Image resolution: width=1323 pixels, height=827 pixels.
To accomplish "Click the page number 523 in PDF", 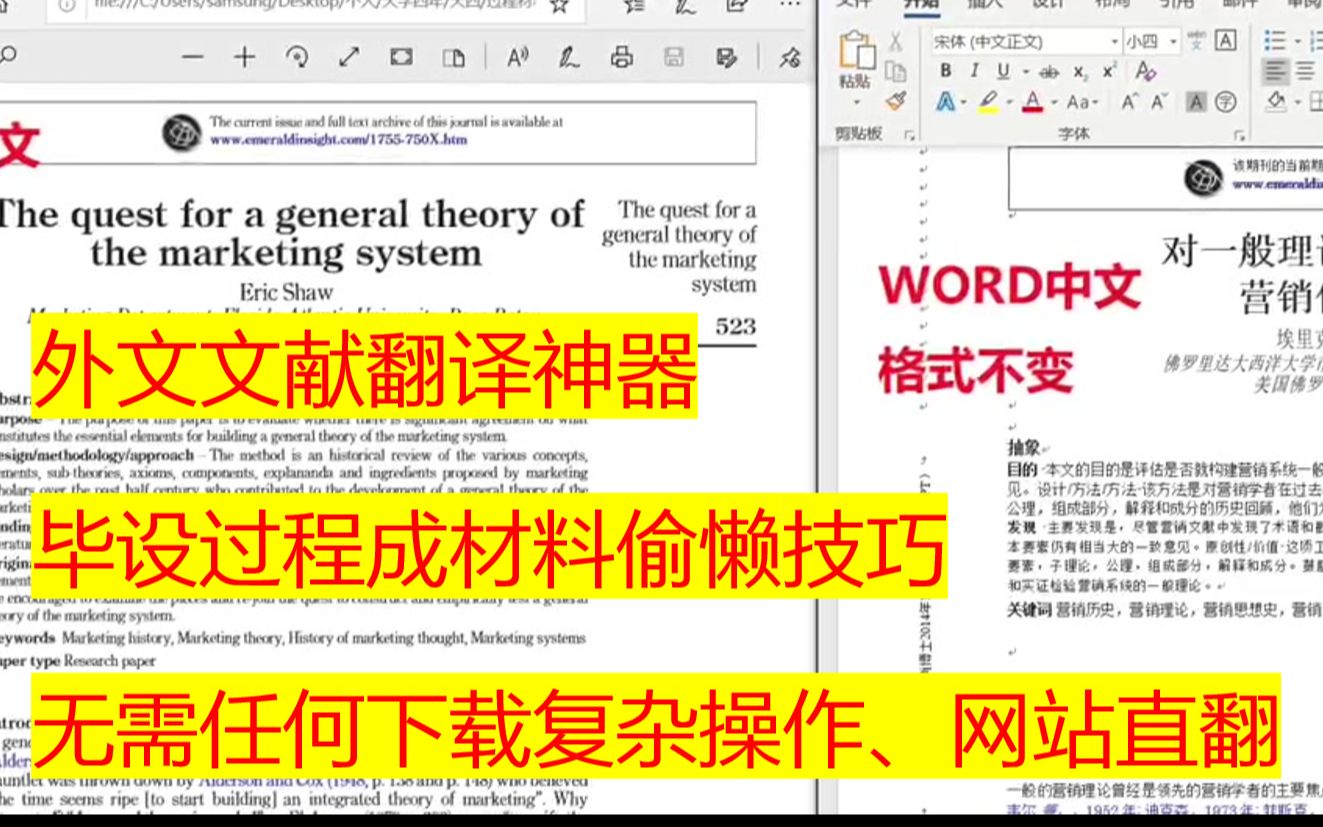I will [x=736, y=326].
